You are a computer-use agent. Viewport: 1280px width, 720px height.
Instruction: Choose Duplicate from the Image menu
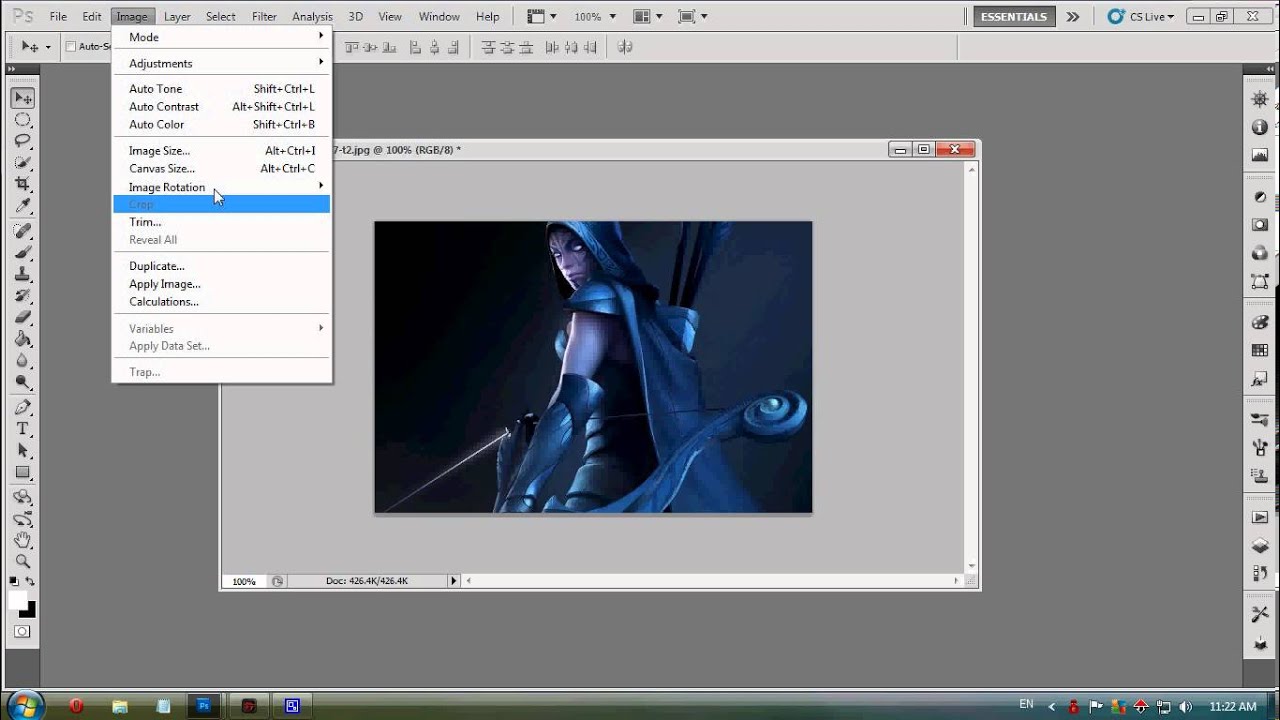tap(221, 266)
